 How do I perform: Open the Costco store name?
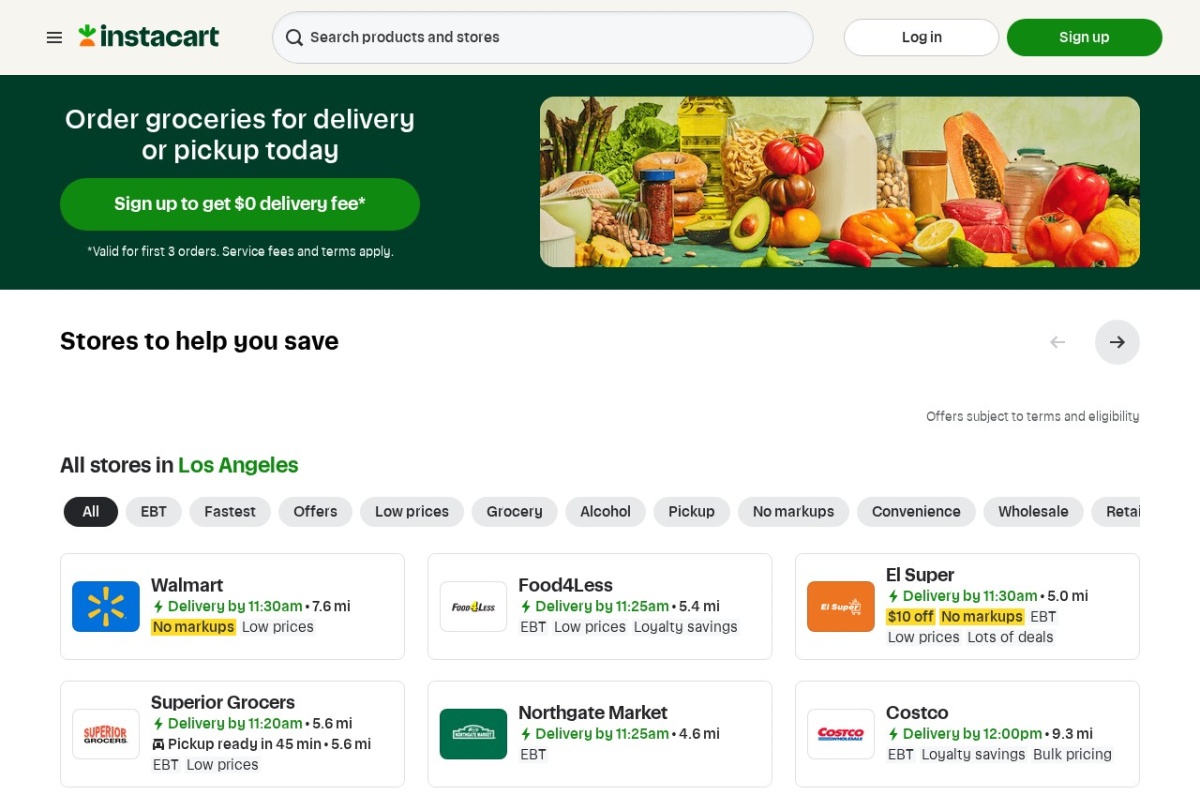click(x=917, y=713)
